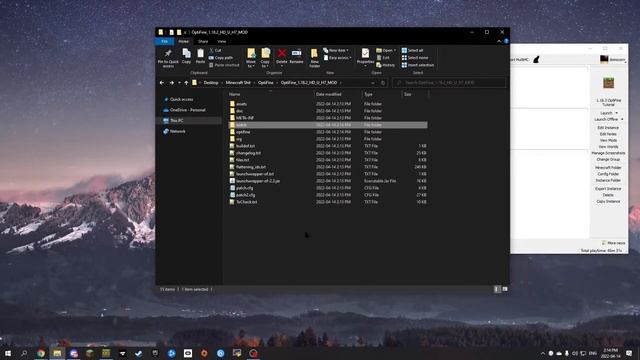Open the Easy access dropdown
The image size is (640, 360).
point(338,58)
